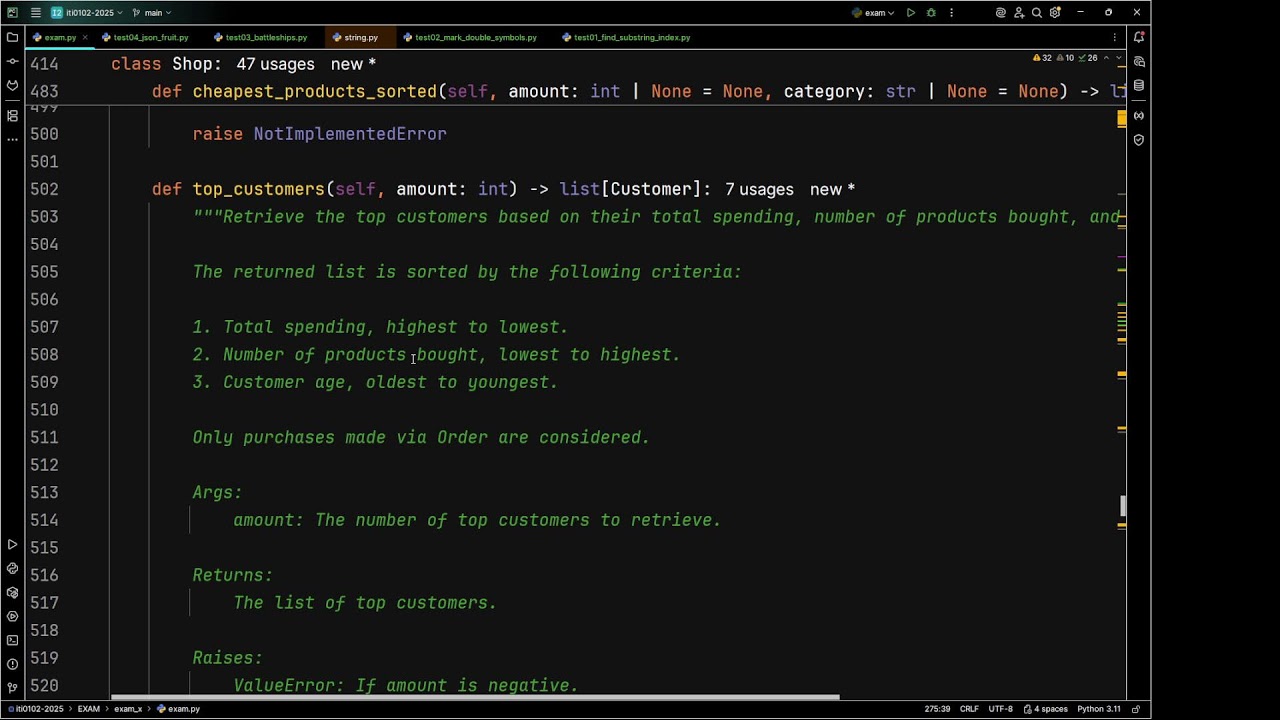Viewport: 1280px width, 720px height.
Task: Switch to test03_battleships.py tab
Action: (x=260, y=37)
